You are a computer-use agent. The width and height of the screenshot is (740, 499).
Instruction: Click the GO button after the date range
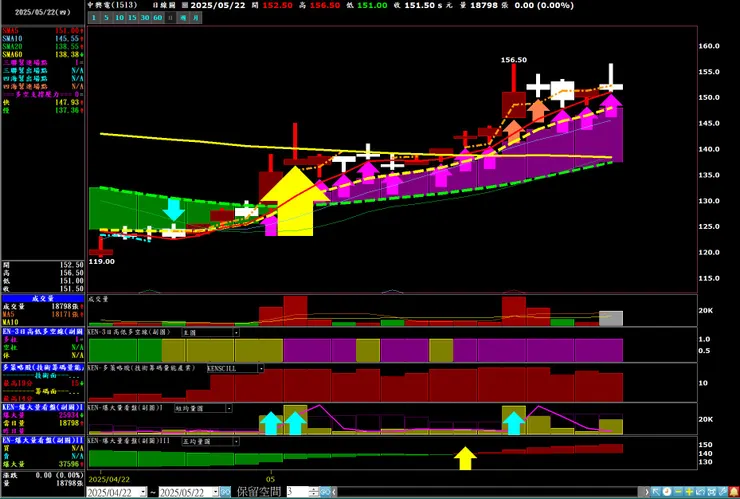225,492
